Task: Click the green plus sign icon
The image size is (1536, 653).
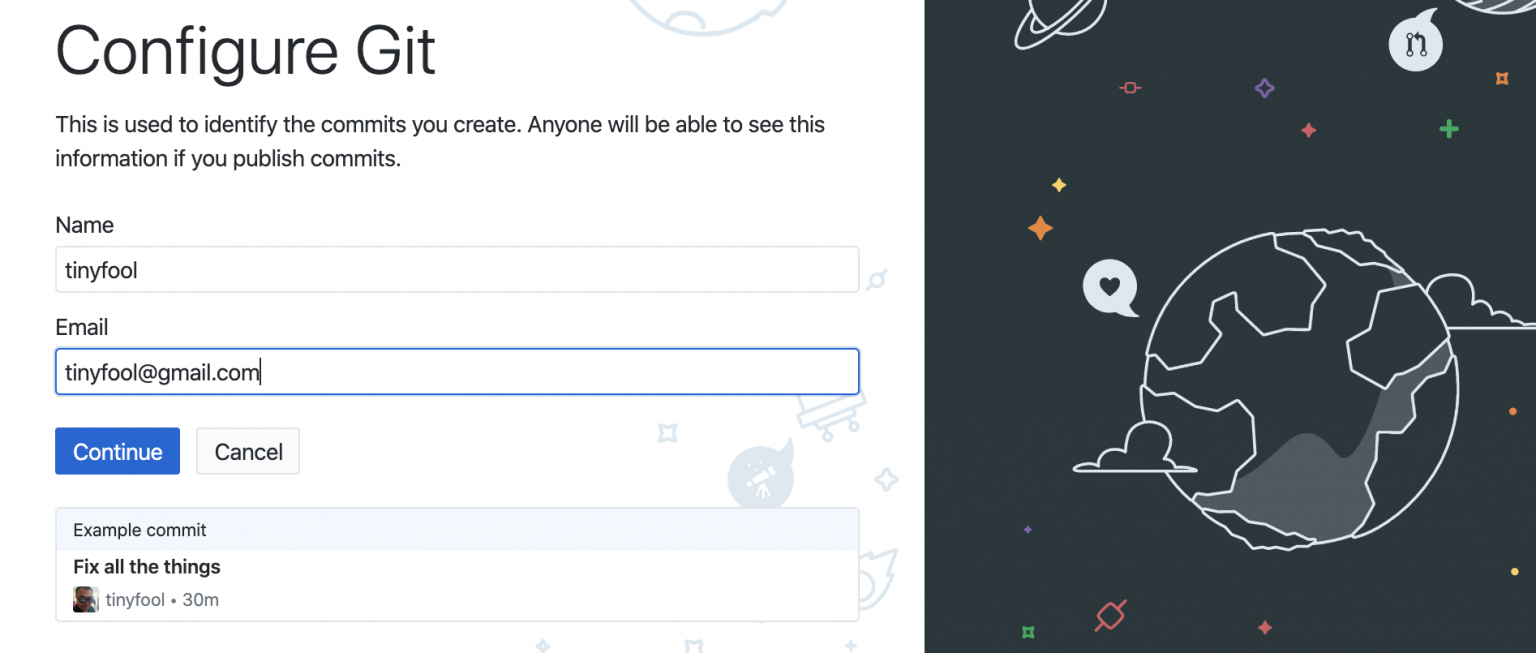Action: tap(1448, 129)
